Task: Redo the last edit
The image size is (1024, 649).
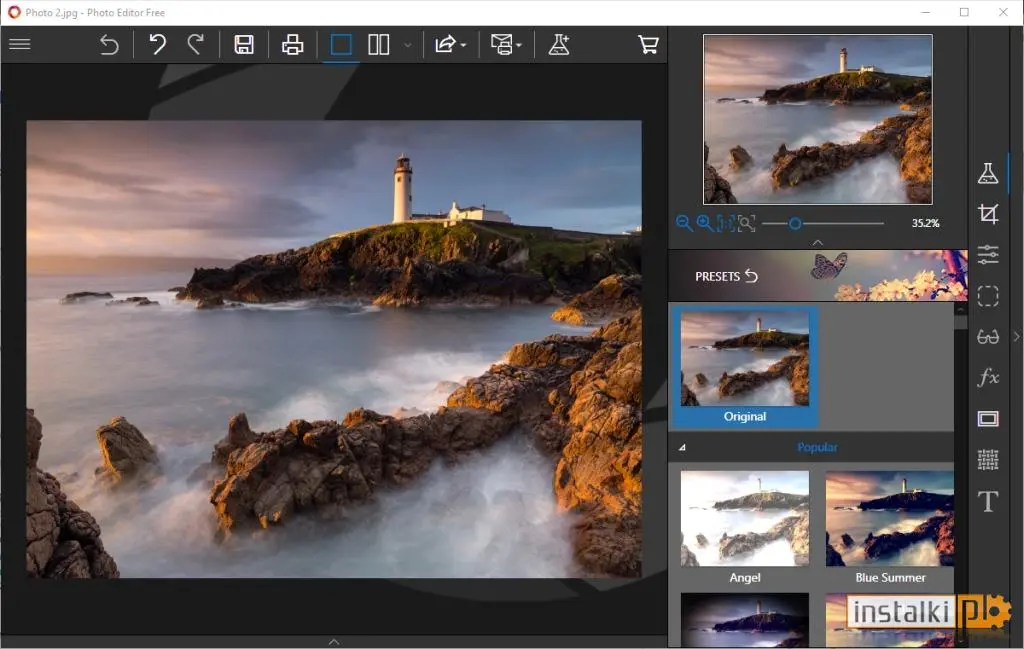Action: (195, 44)
